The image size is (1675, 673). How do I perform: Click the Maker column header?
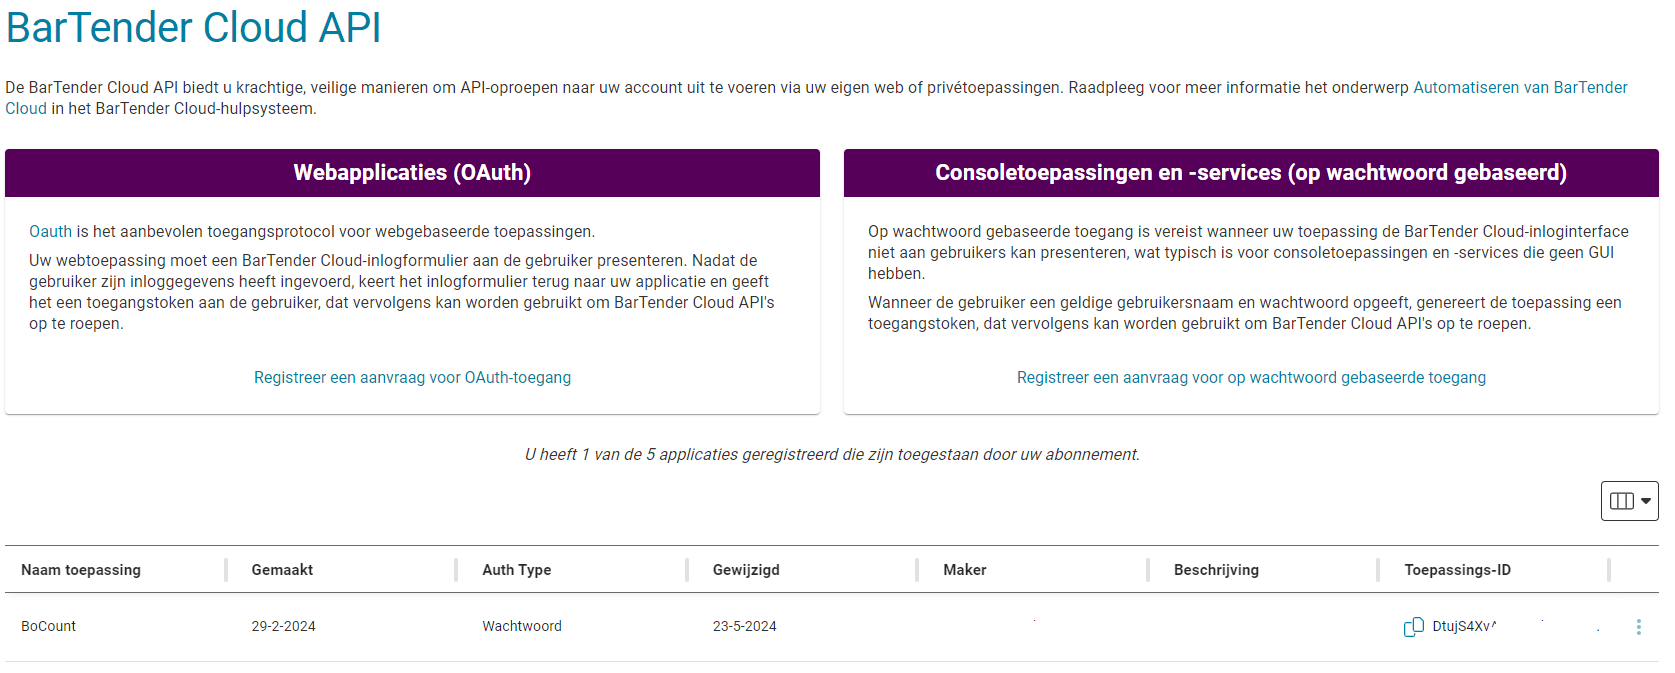coord(964,570)
